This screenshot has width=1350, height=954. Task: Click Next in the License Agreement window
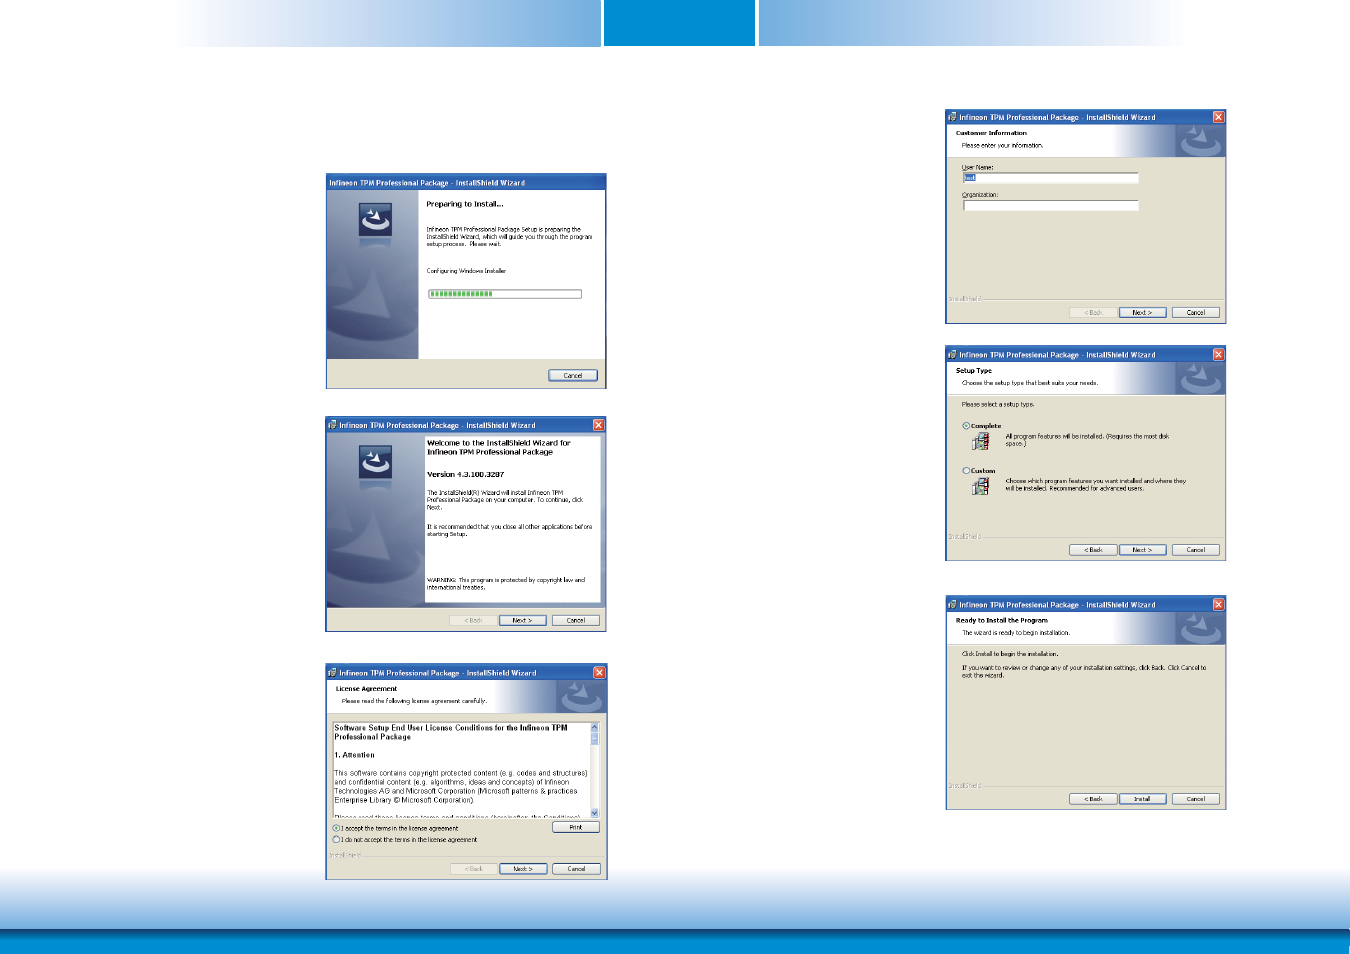click(524, 869)
